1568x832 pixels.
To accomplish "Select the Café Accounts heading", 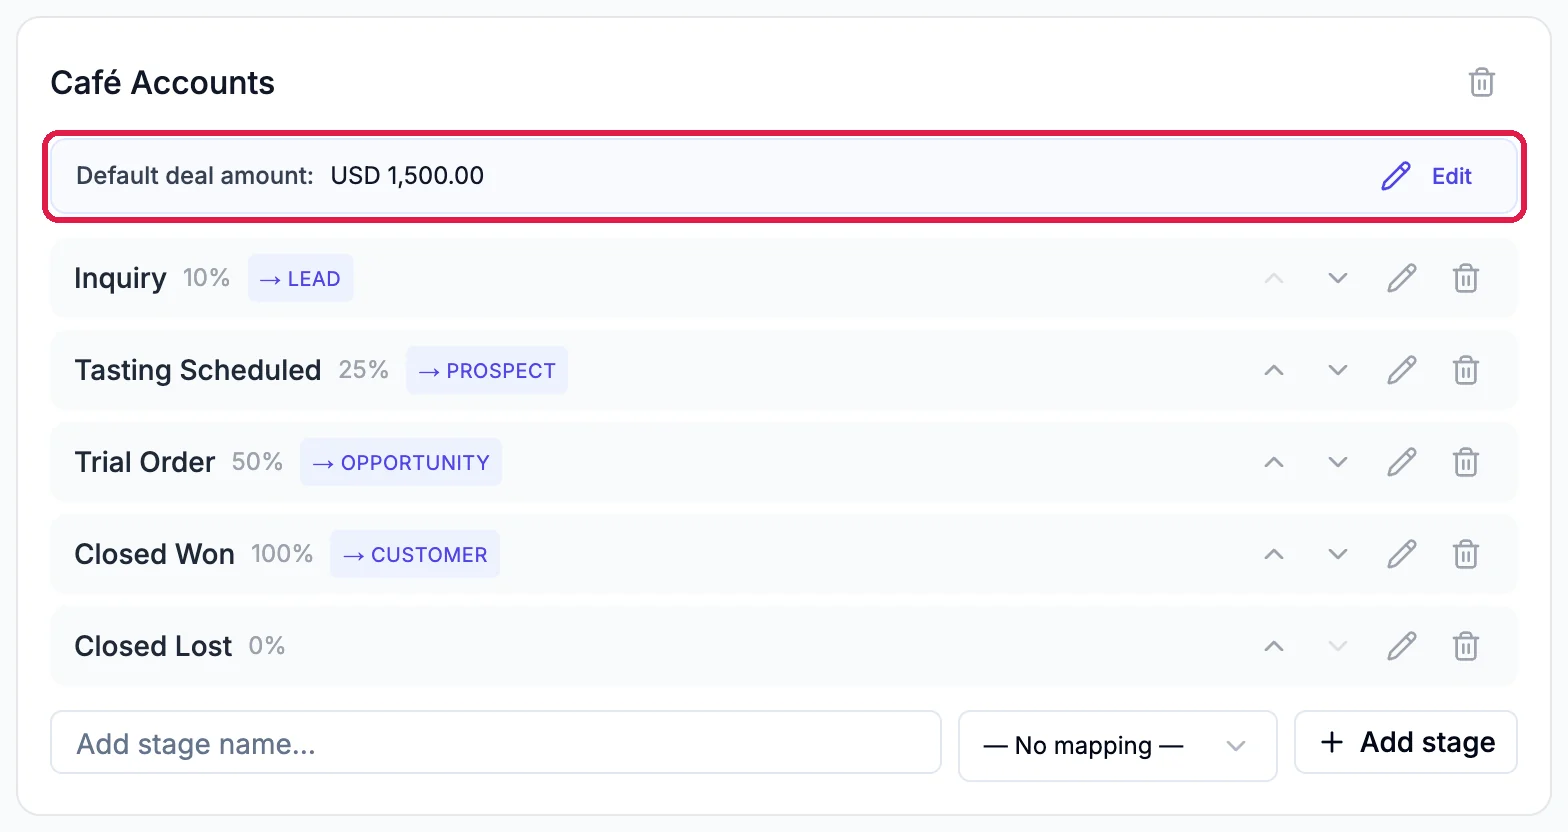I will click(163, 82).
